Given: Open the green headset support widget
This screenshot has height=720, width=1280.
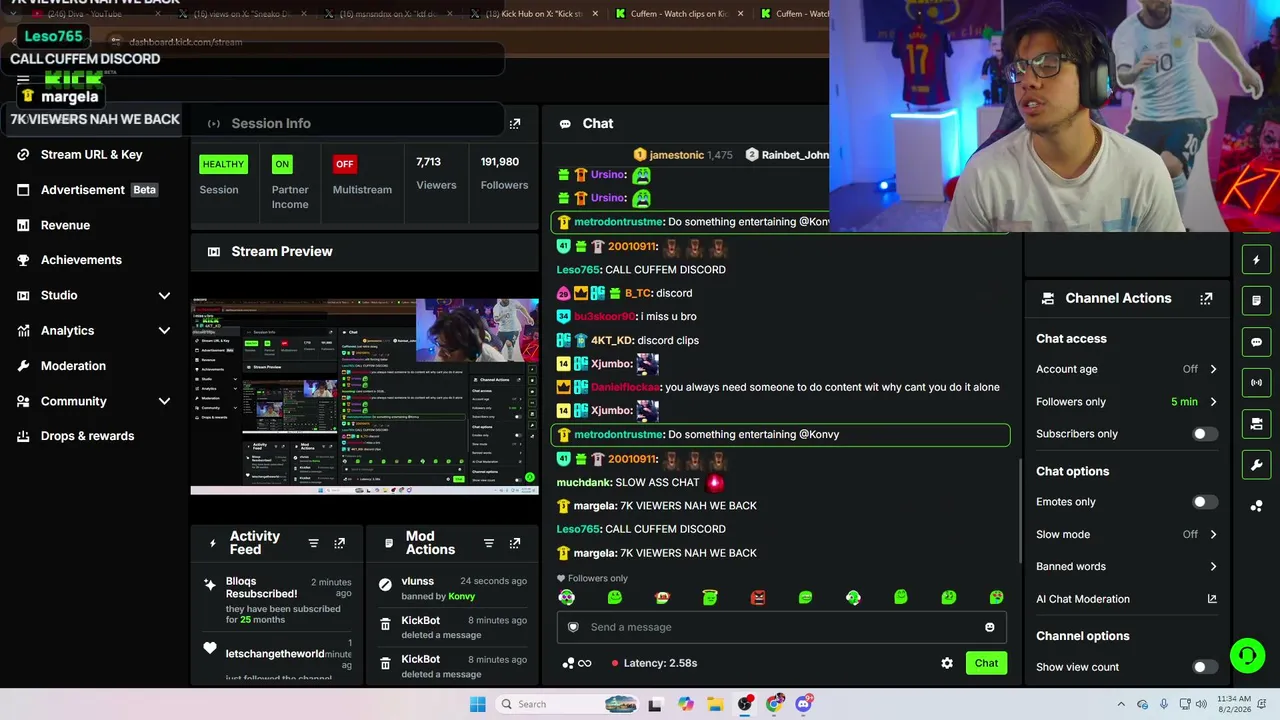Looking at the screenshot, I should click(1248, 656).
